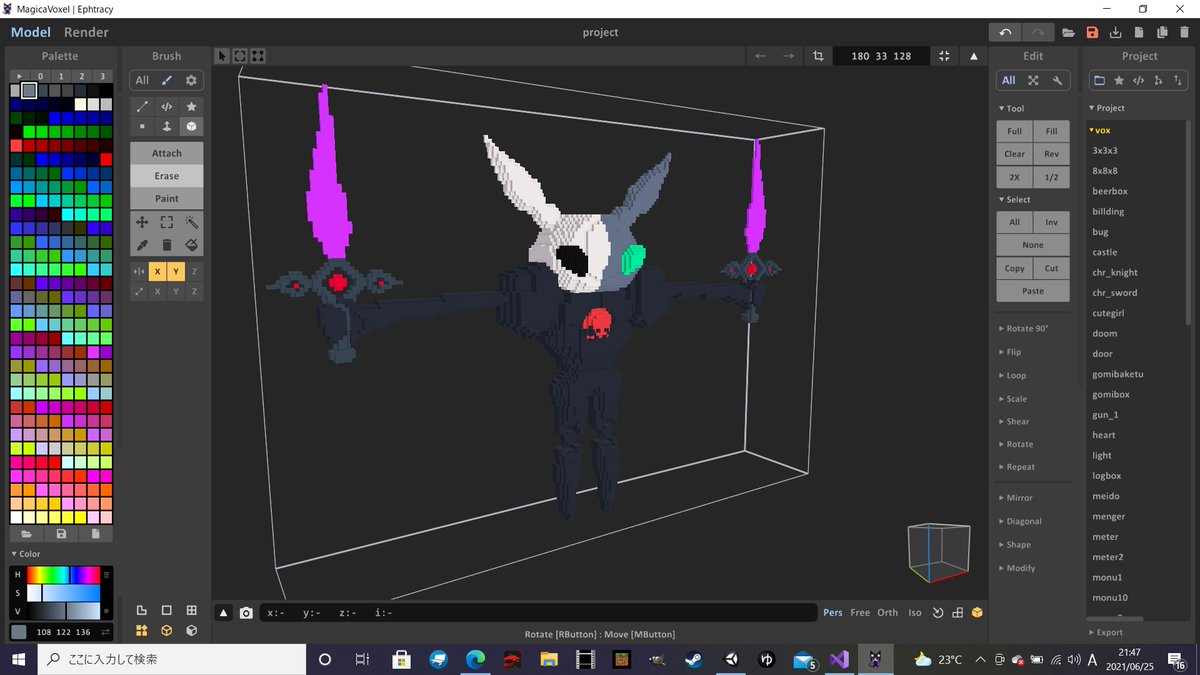Click the Attach mode button
Image resolution: width=1200 pixels, height=675 pixels.
pos(167,153)
